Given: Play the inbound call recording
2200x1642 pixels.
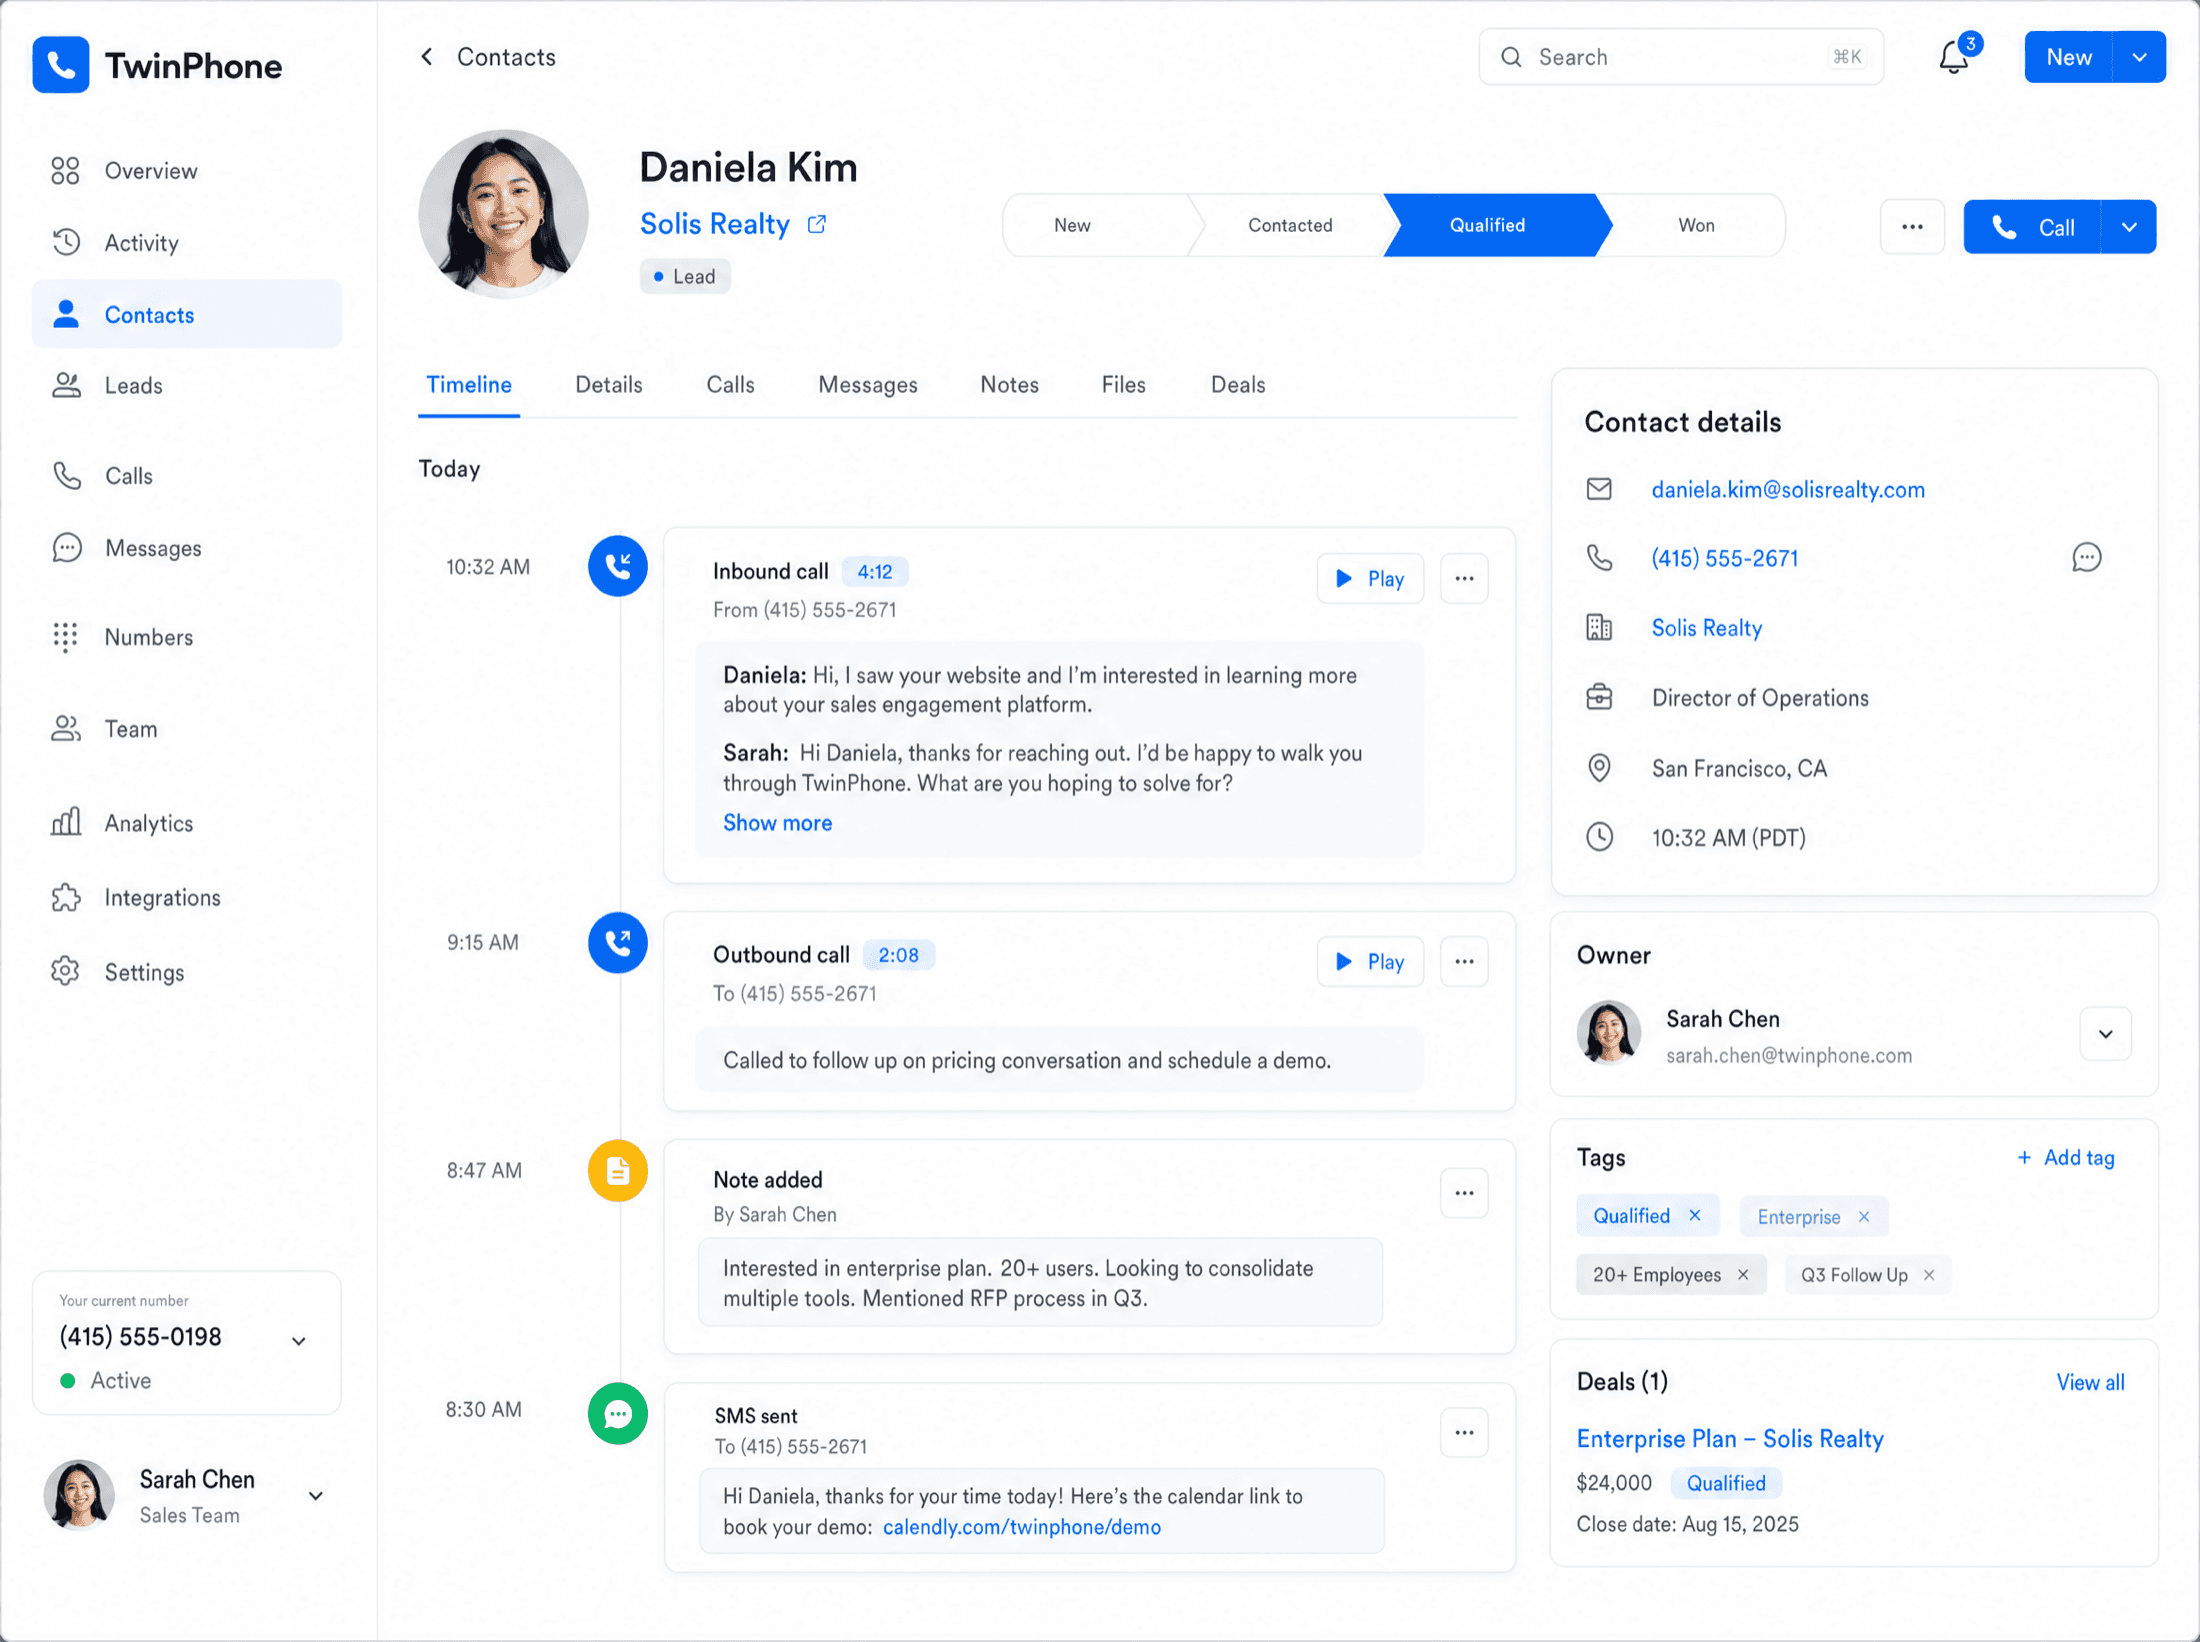Looking at the screenshot, I should [1370, 578].
